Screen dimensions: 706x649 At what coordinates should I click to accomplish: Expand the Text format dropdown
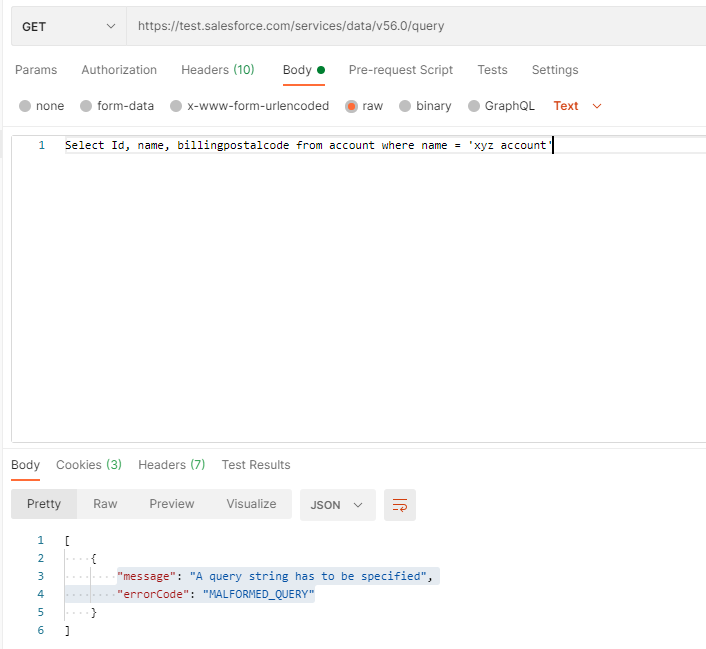tap(578, 106)
